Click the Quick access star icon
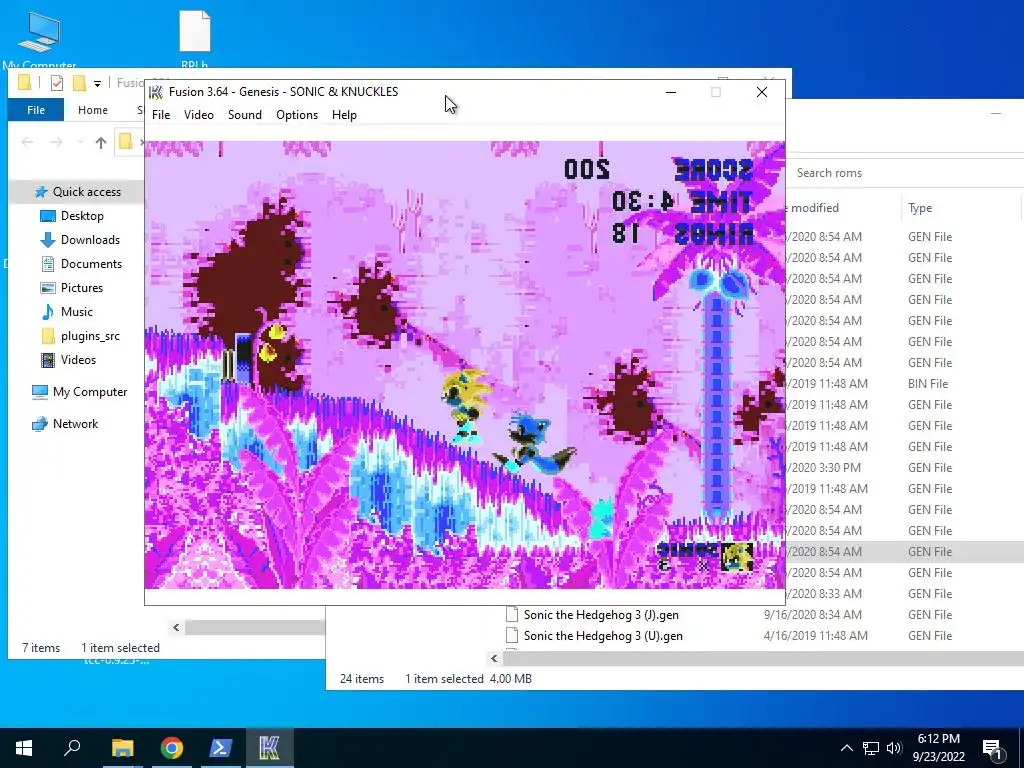 (40, 191)
